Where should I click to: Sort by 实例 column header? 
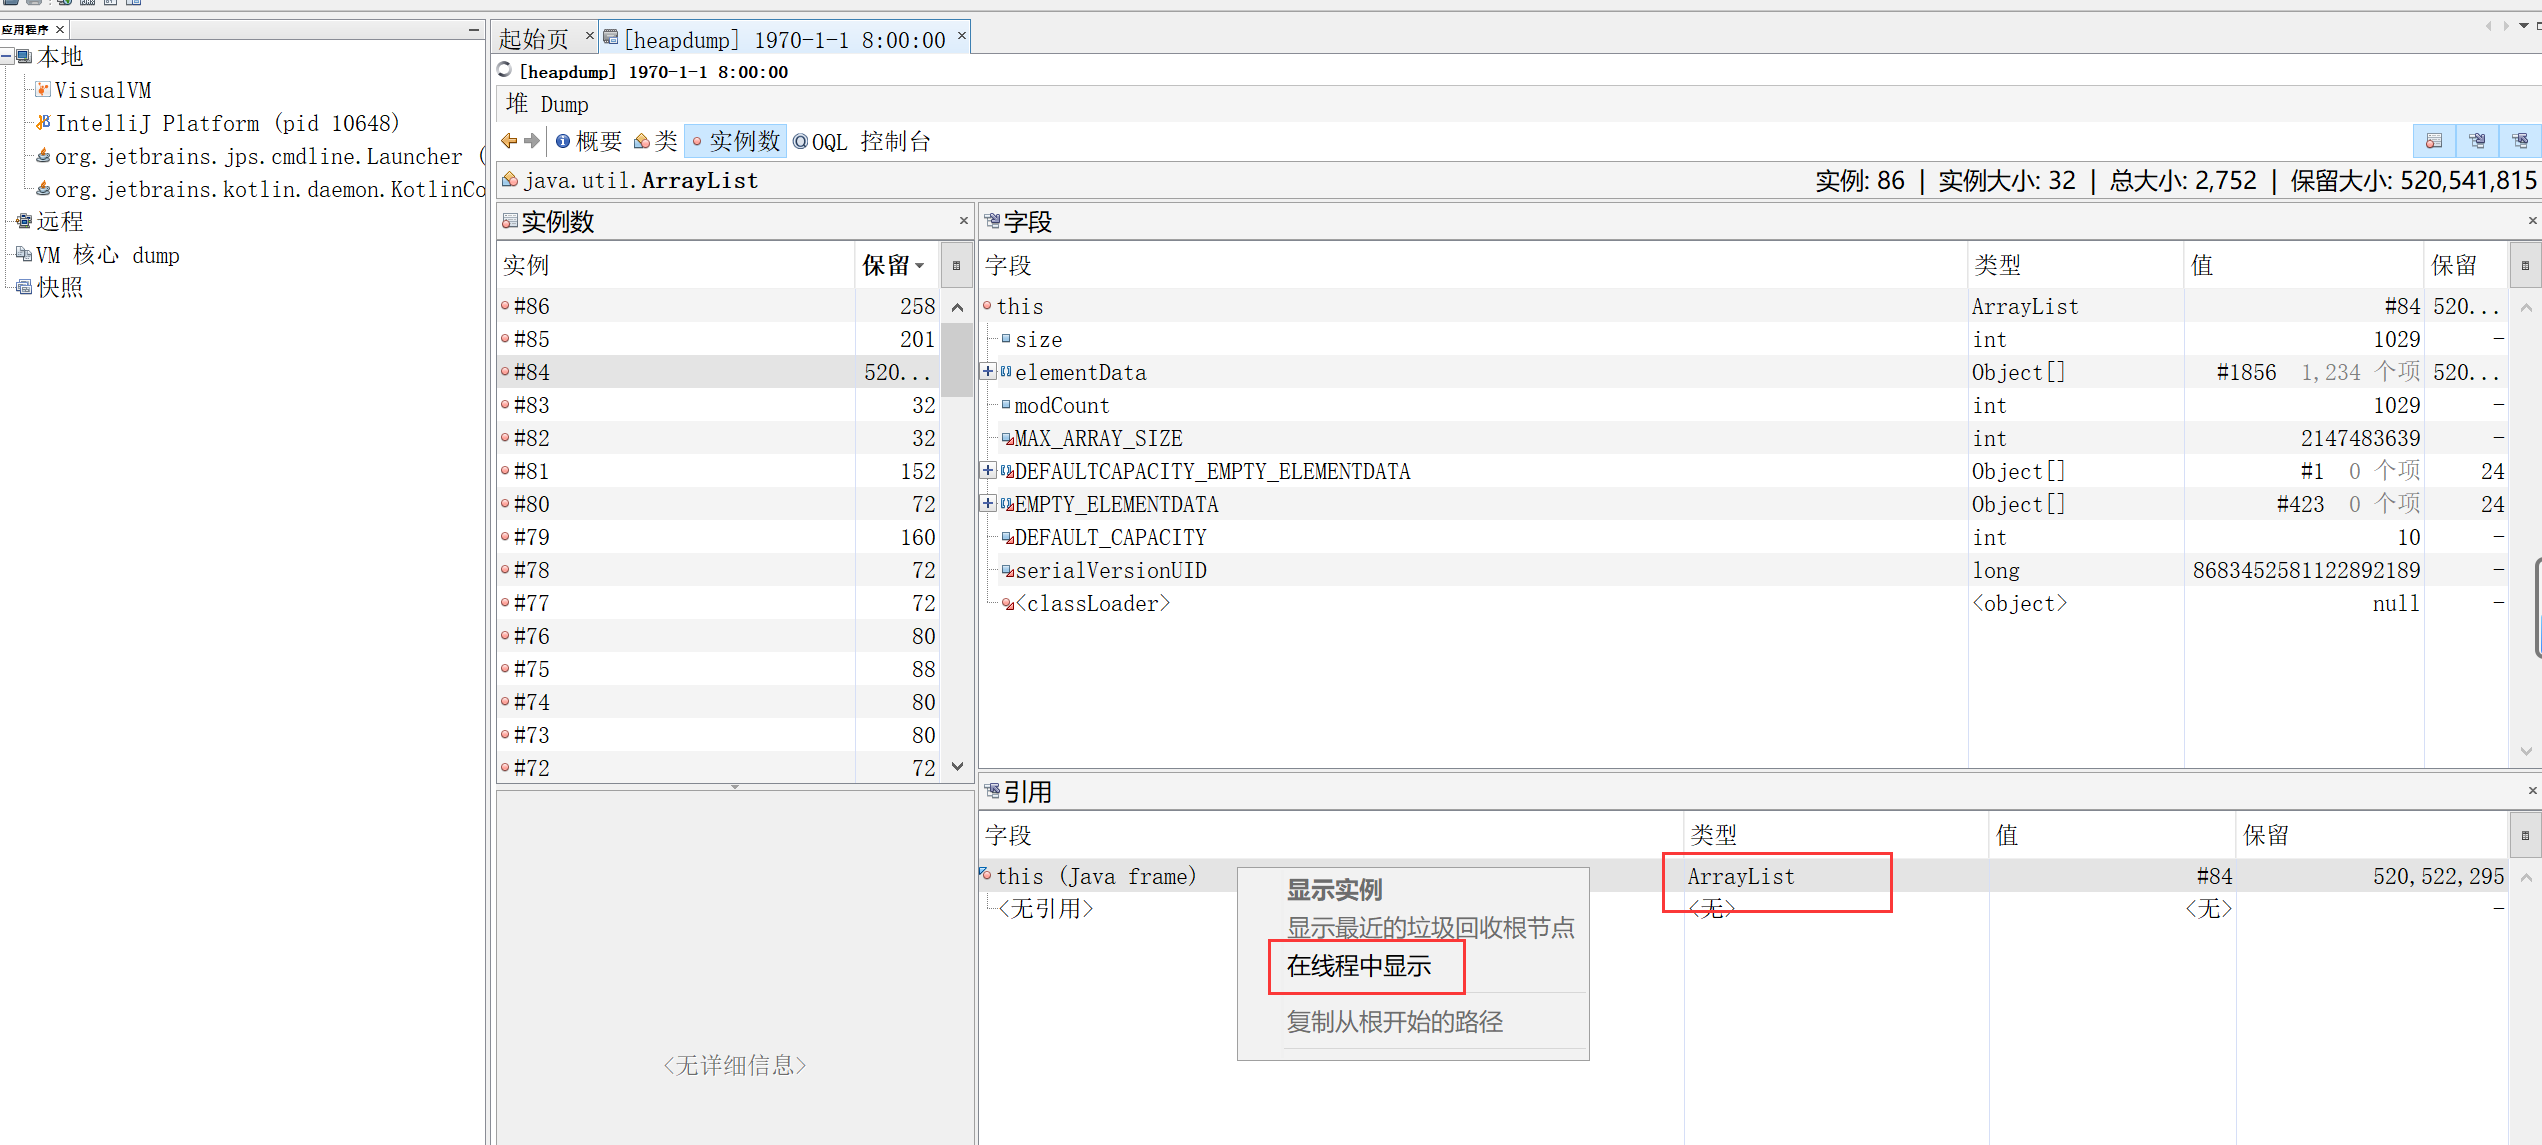click(x=676, y=265)
